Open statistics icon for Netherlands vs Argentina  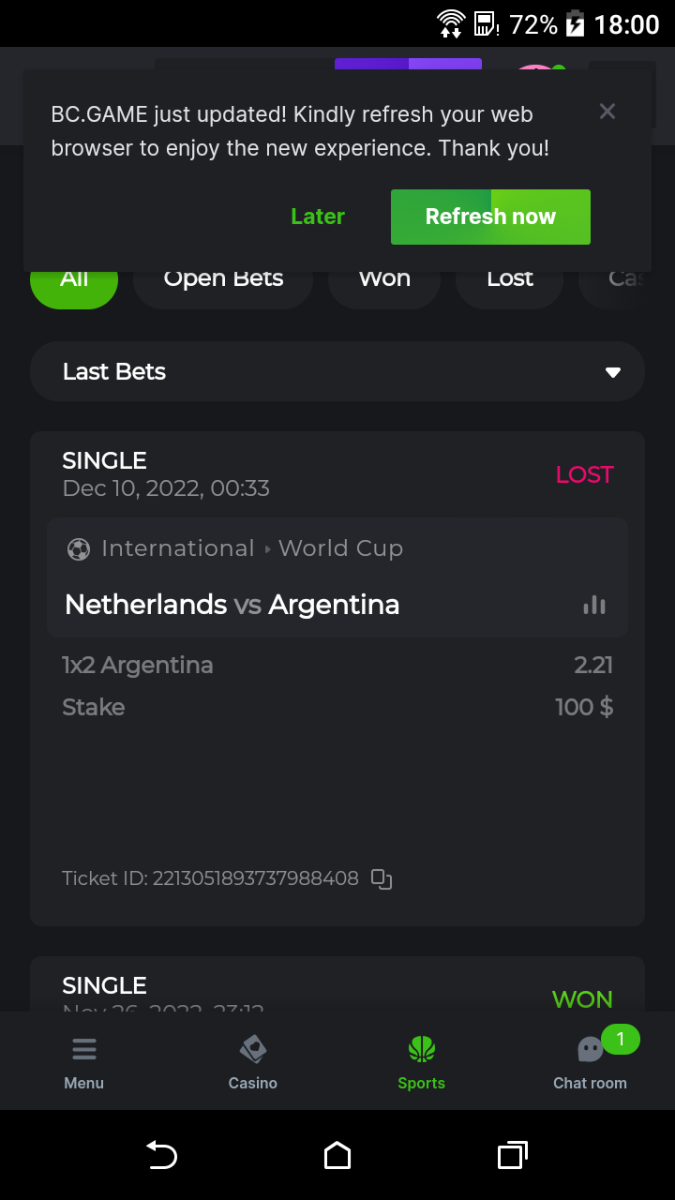pos(594,605)
